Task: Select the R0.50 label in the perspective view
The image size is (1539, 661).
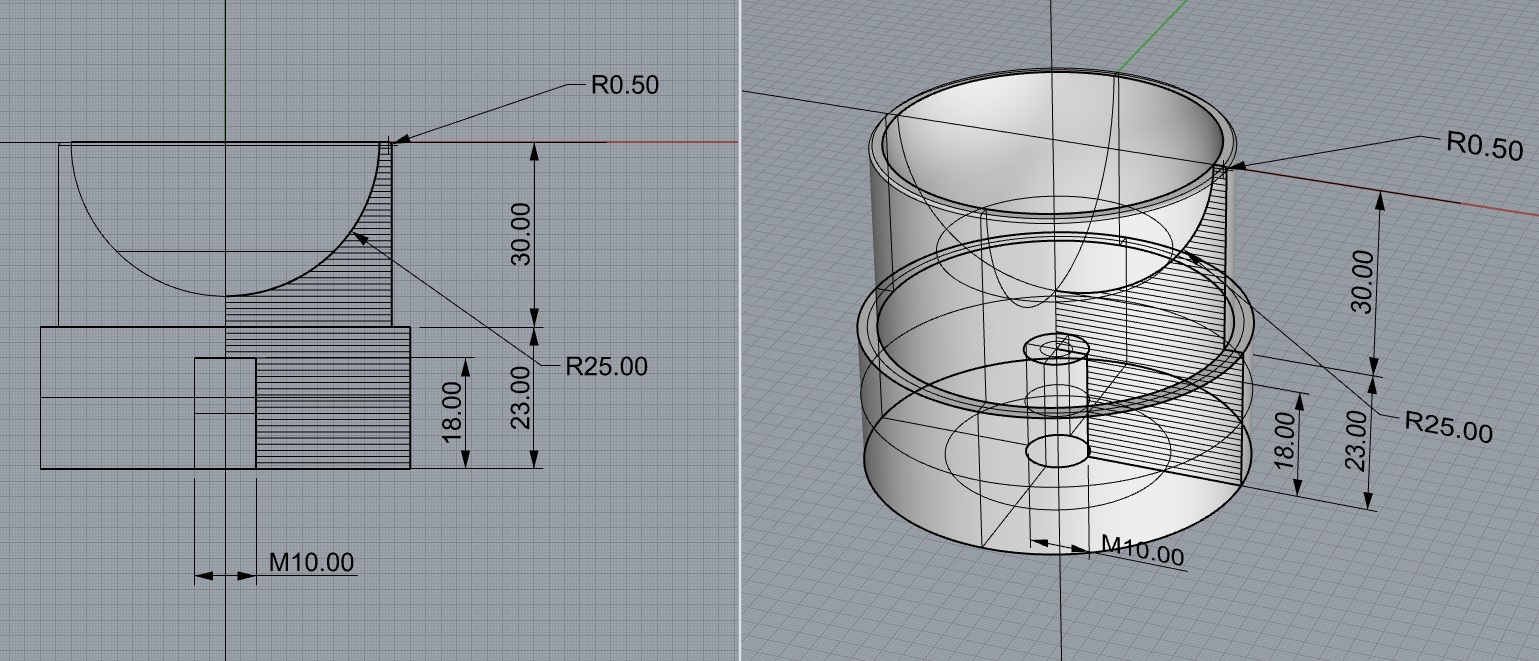Action: (1485, 146)
